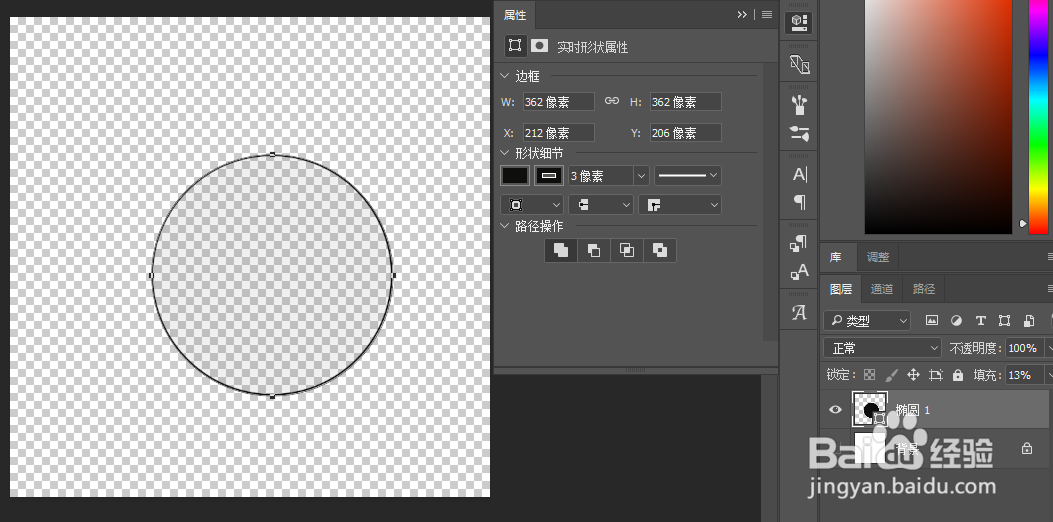Switch to the 路径 tab
Viewport: 1053px width, 522px height.
(x=924, y=289)
